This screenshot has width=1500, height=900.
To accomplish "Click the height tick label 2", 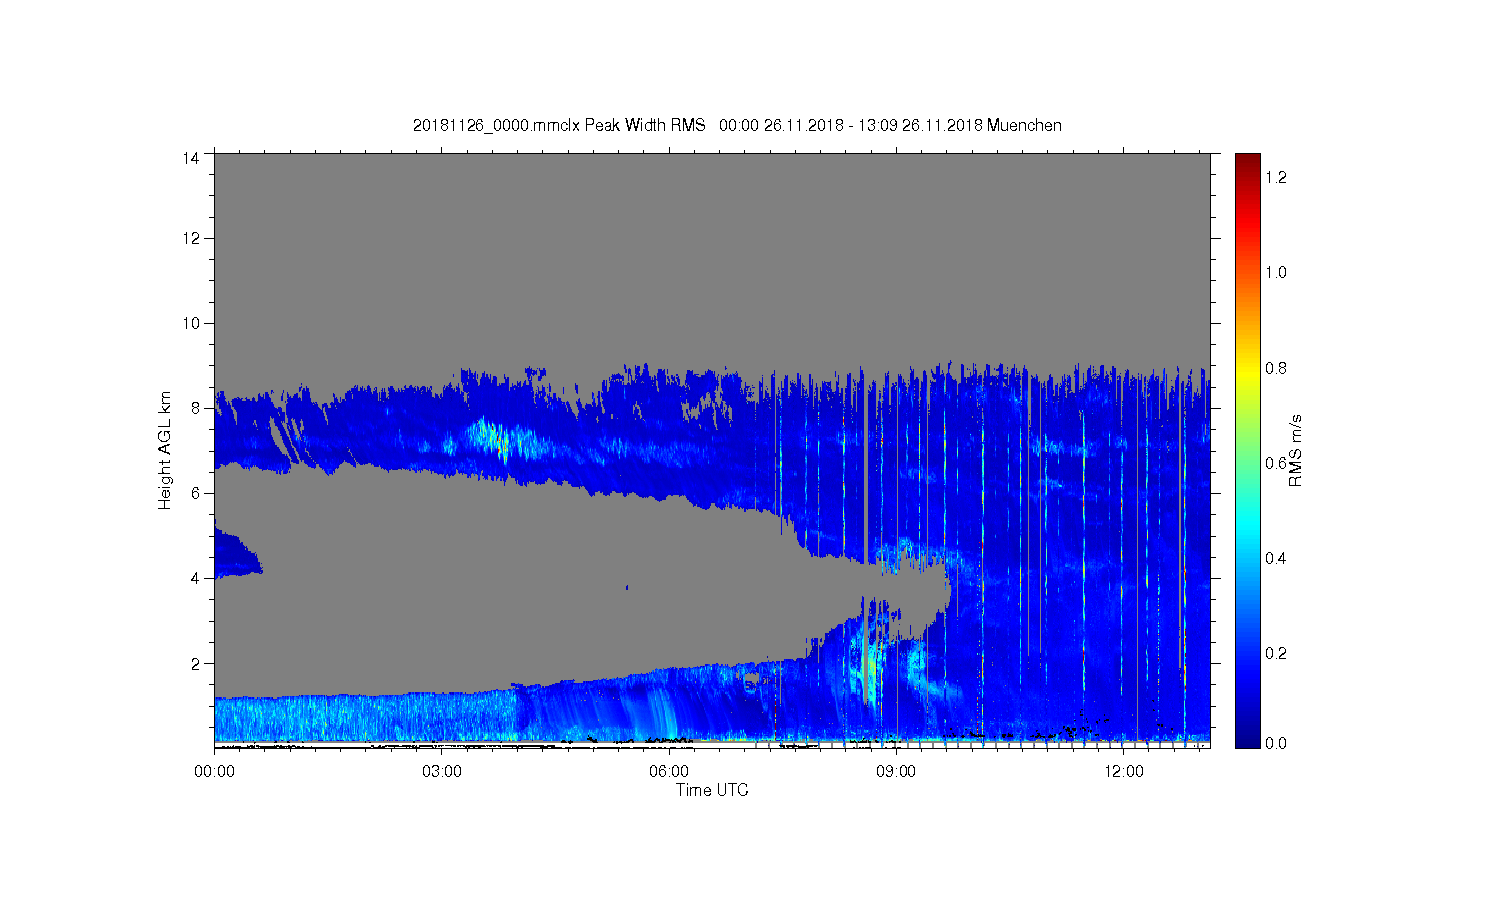I will click(x=196, y=663).
